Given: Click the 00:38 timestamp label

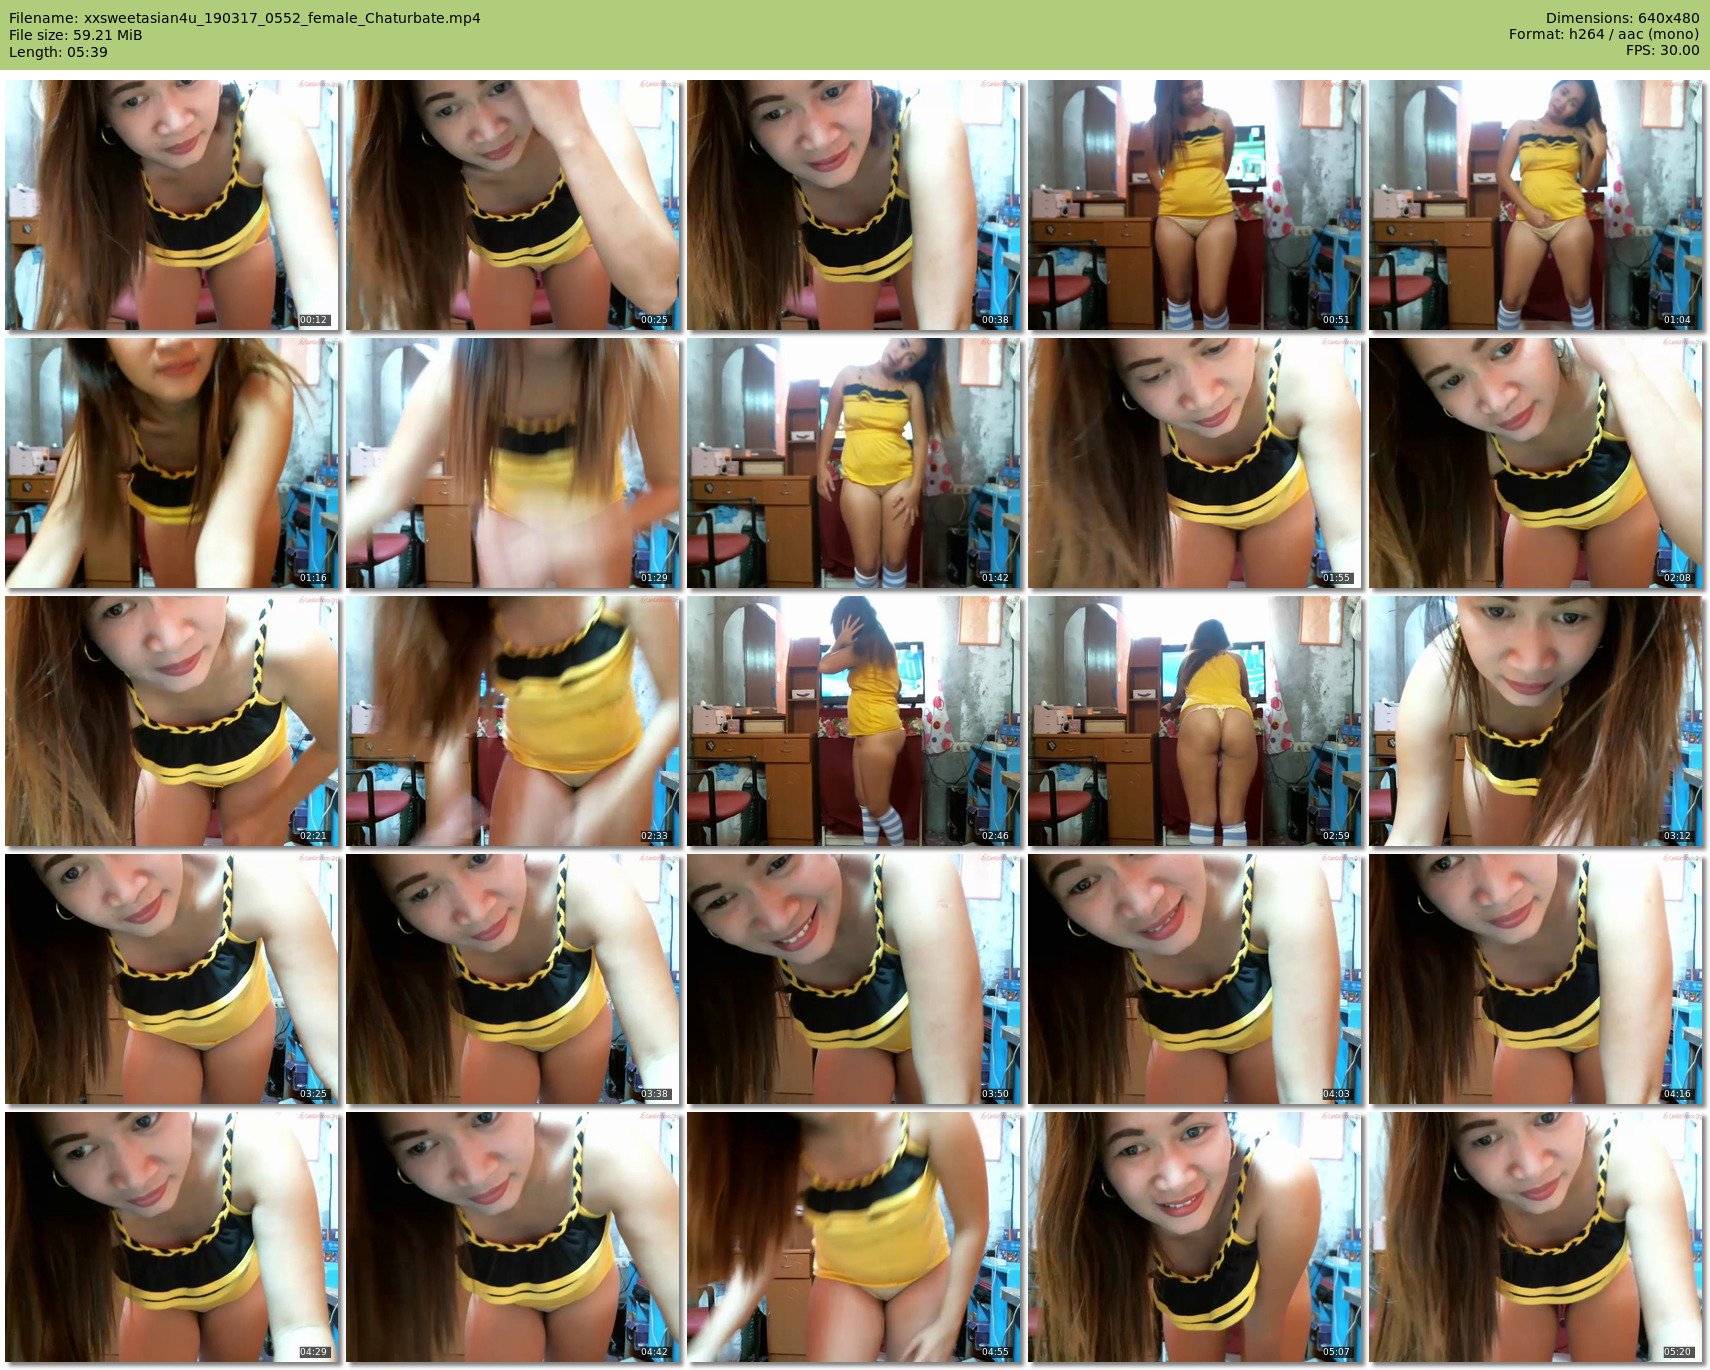Looking at the screenshot, I should (994, 320).
